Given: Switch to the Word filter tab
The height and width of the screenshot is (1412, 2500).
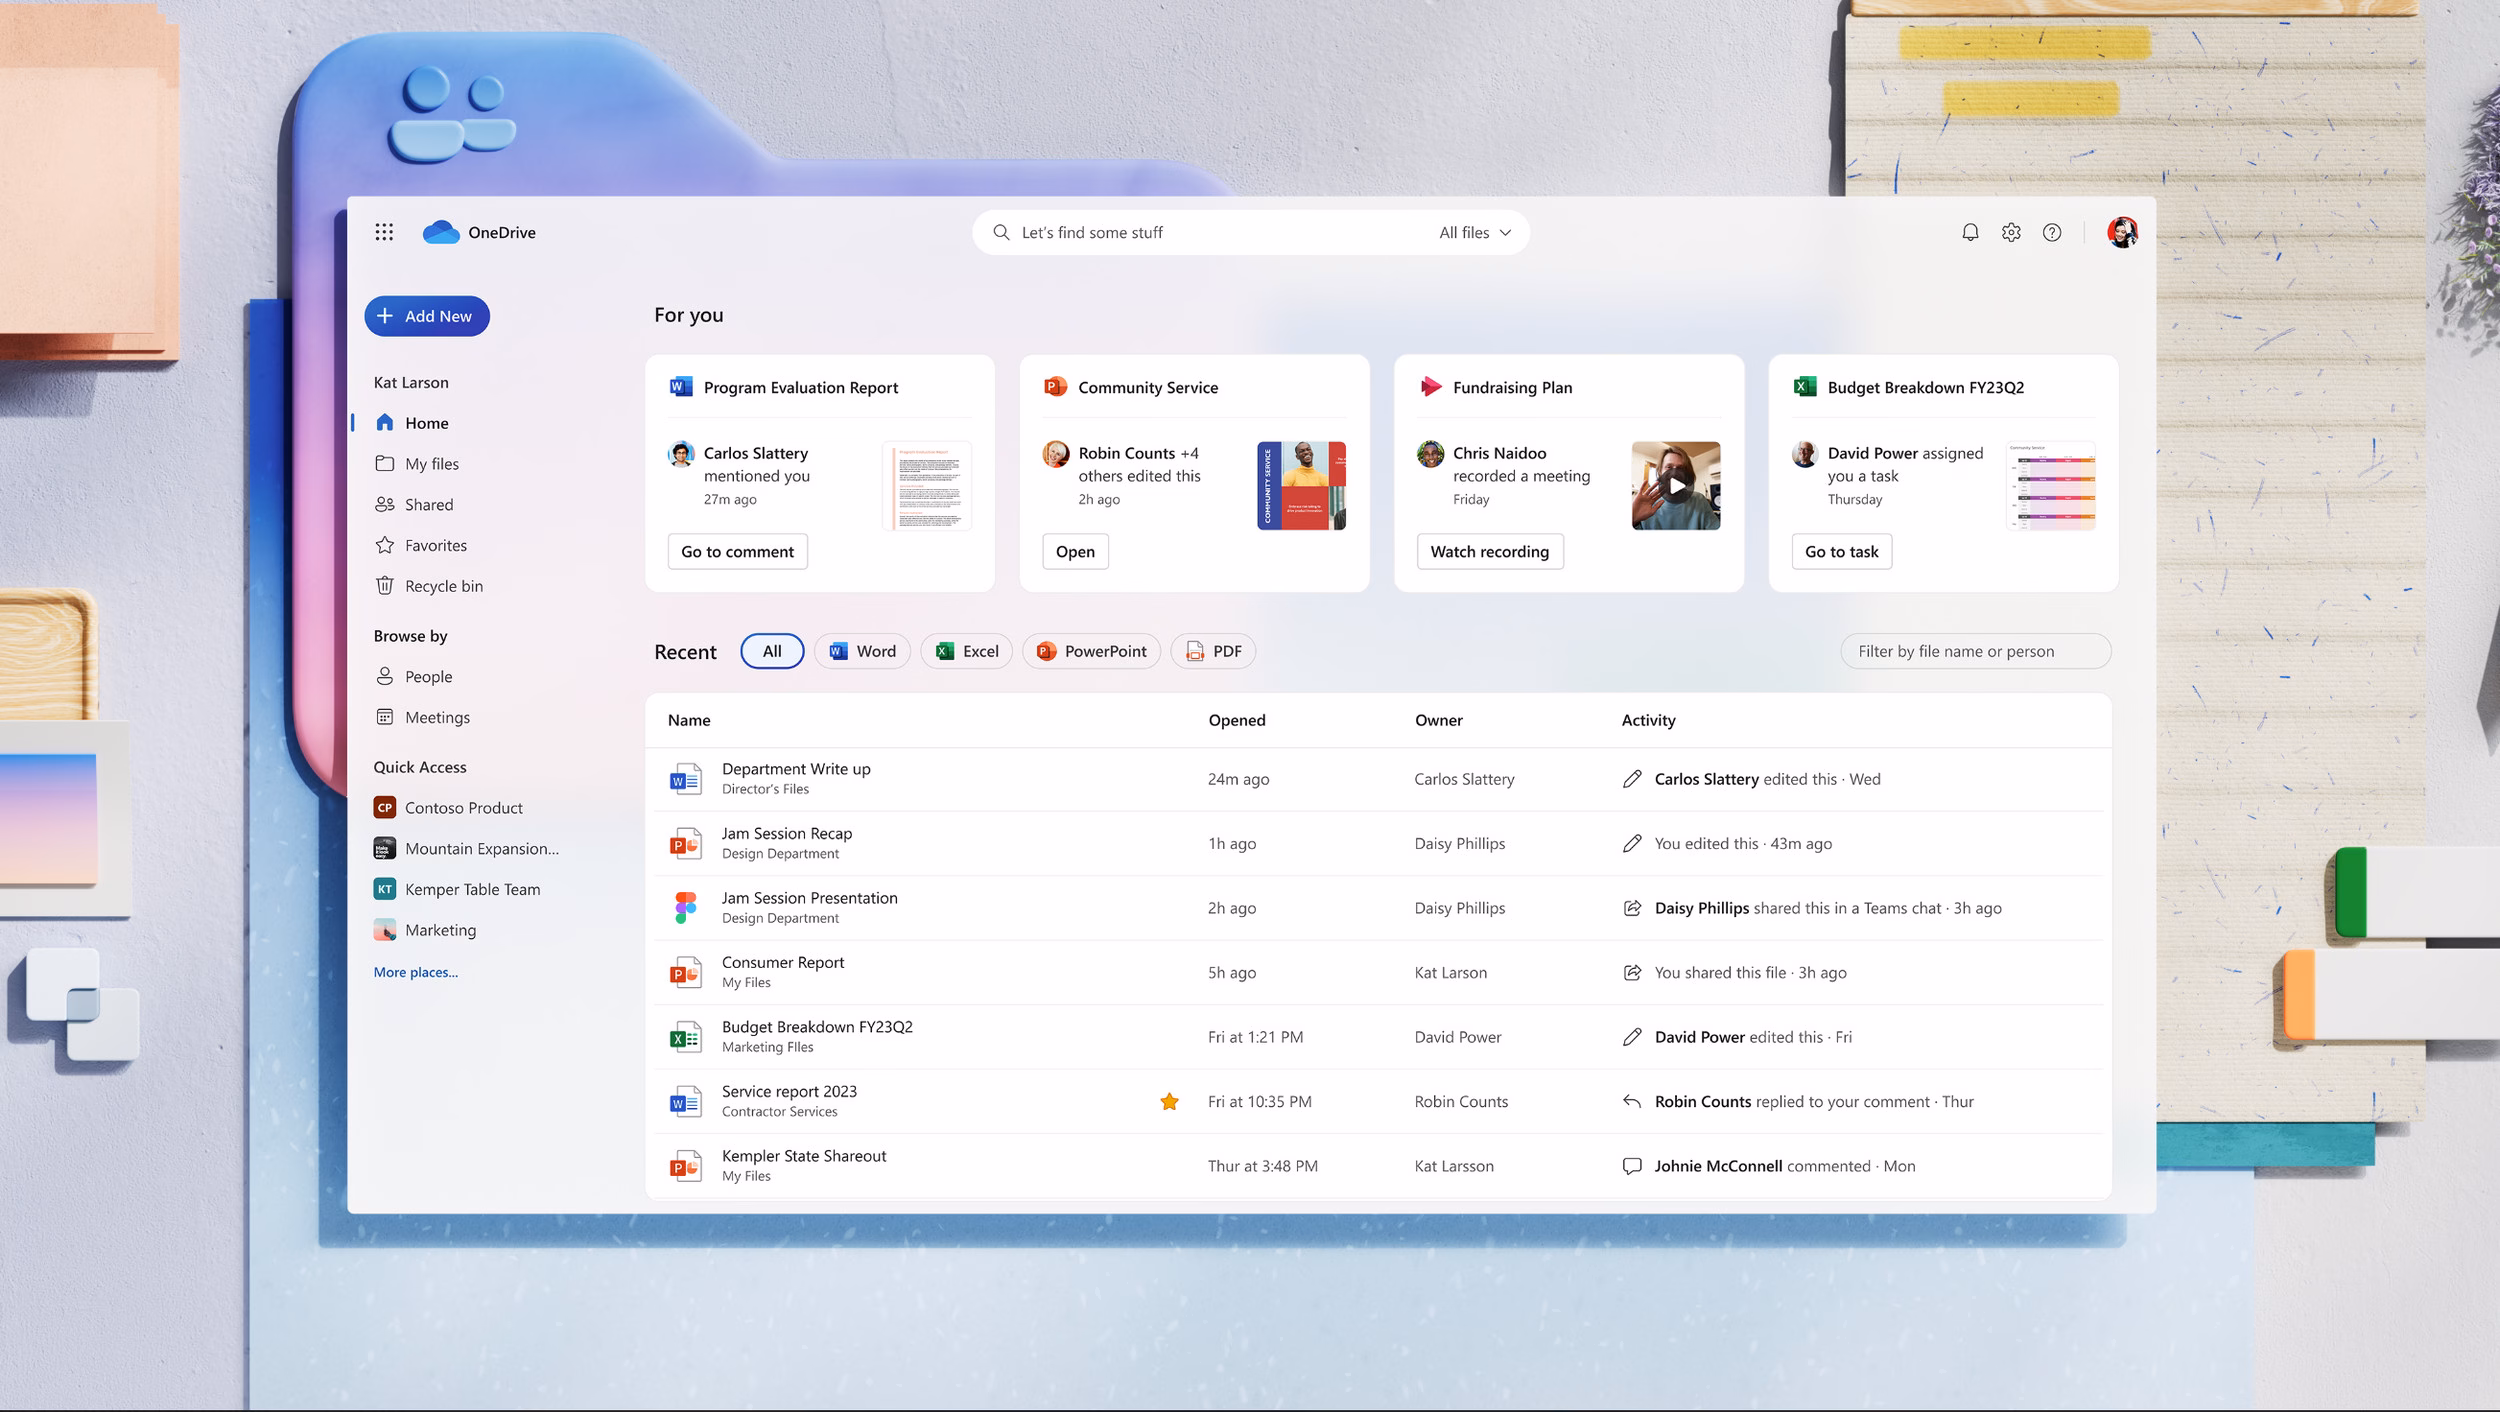Looking at the screenshot, I should point(861,651).
